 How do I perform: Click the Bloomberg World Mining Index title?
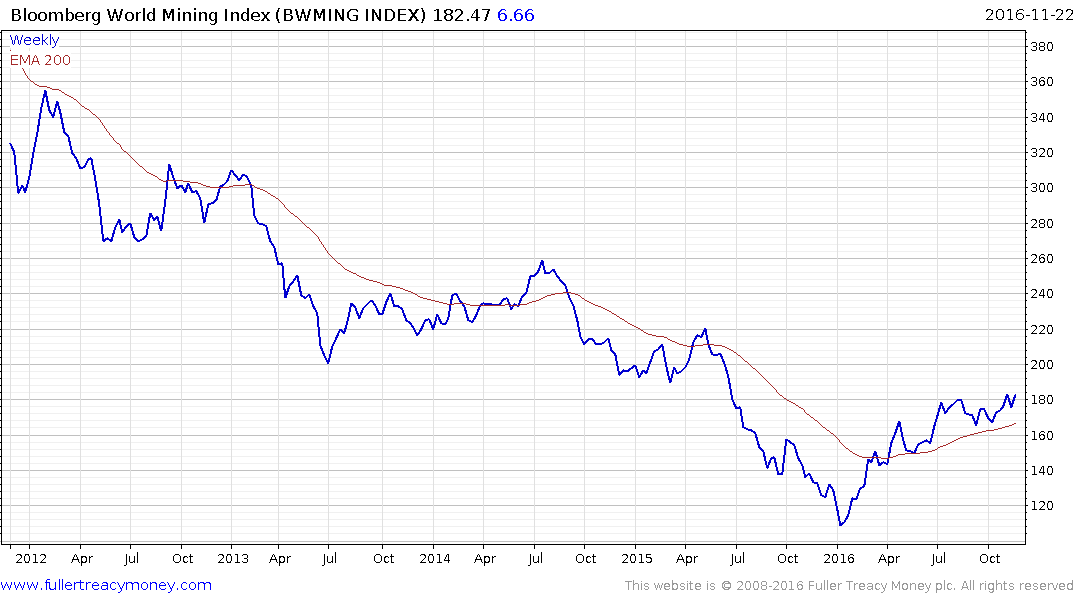(219, 15)
